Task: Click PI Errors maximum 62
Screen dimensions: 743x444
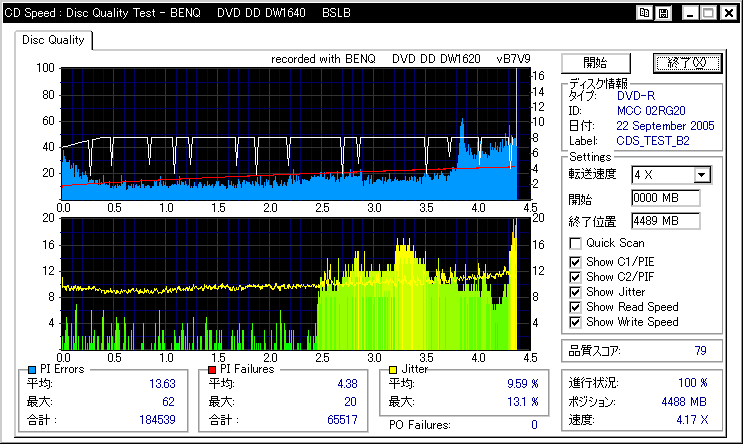Action: [168, 402]
